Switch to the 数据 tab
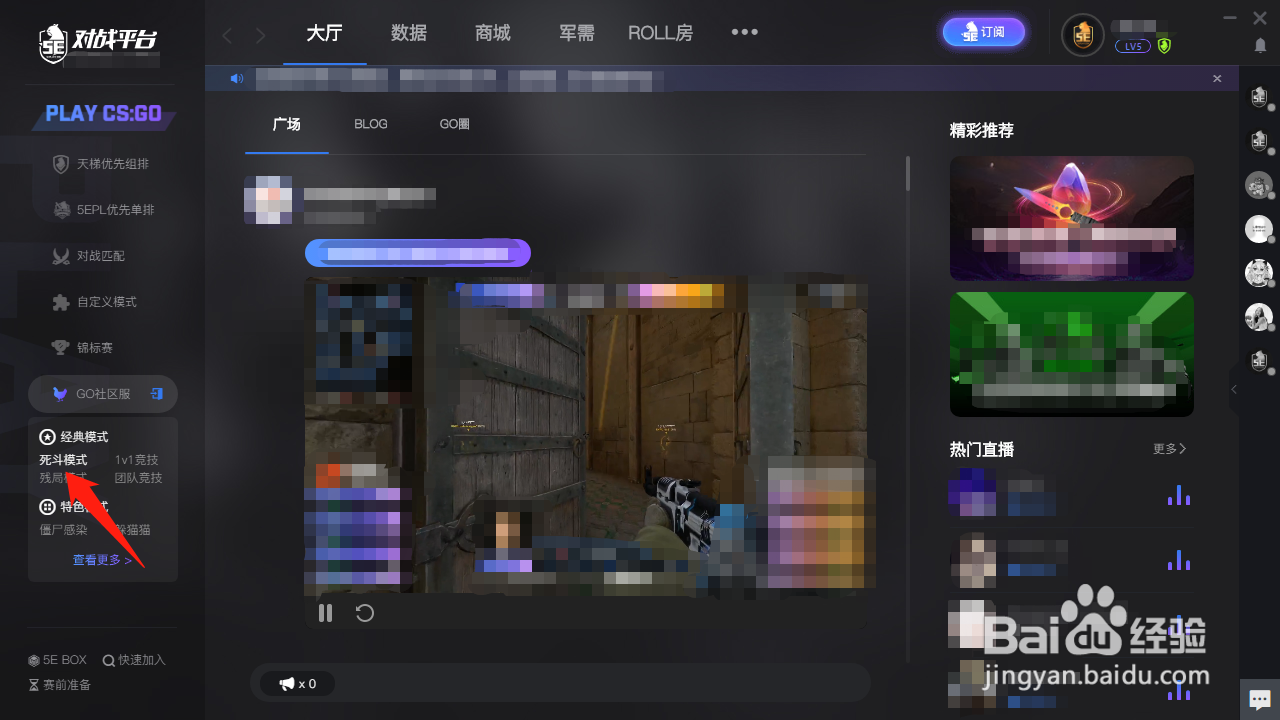Screen dimensions: 1280x720 (409, 33)
